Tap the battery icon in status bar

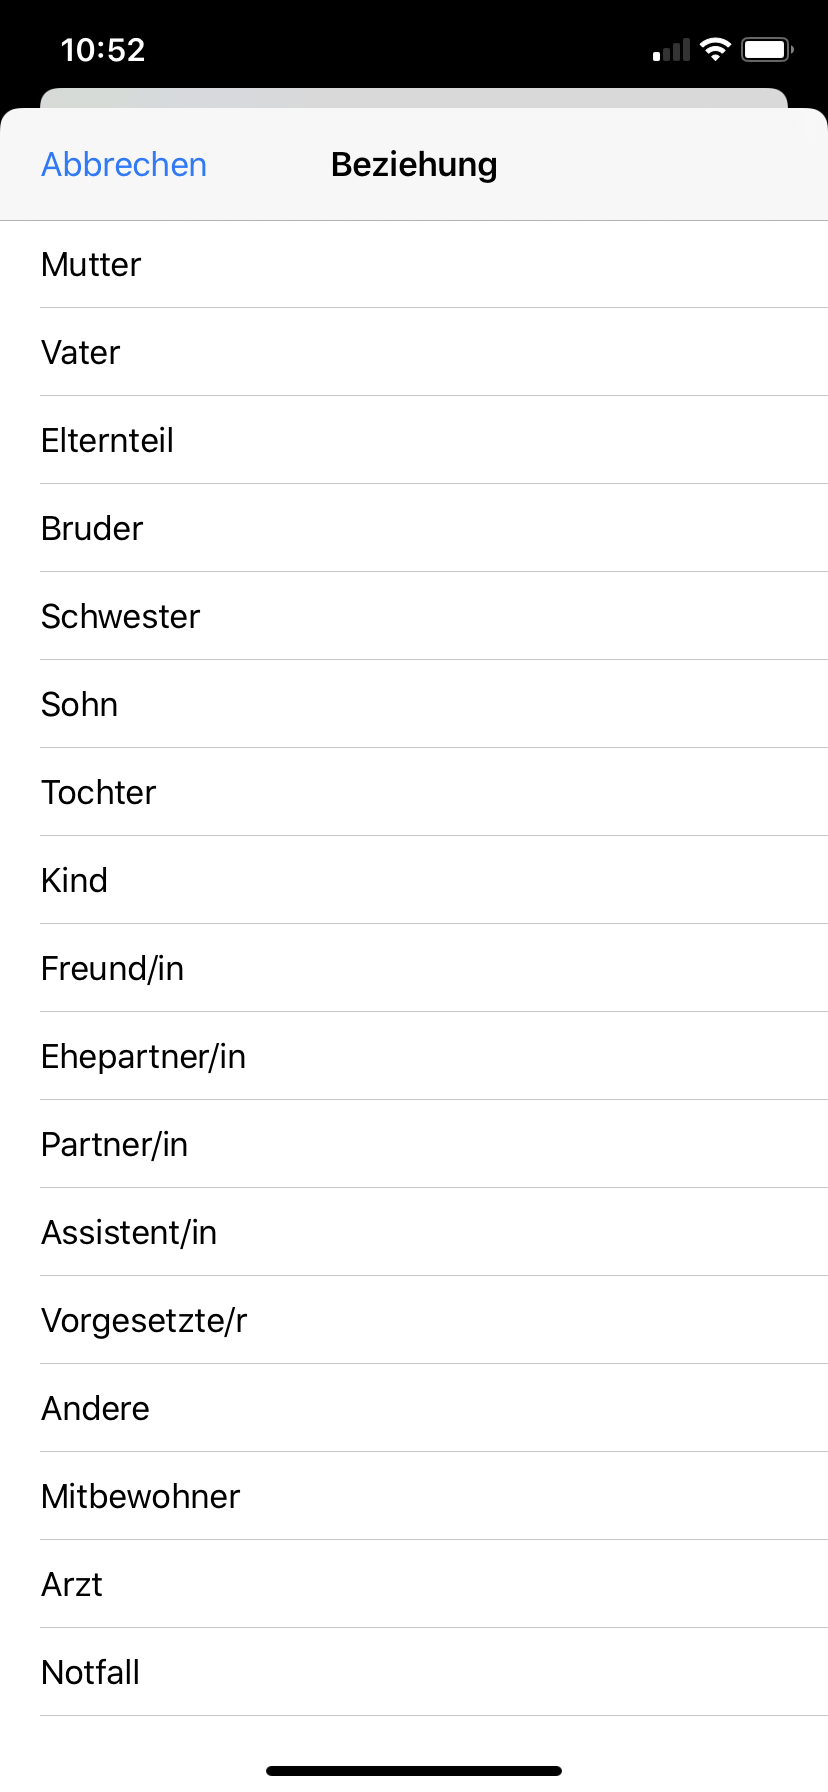pyautogui.click(x=767, y=49)
